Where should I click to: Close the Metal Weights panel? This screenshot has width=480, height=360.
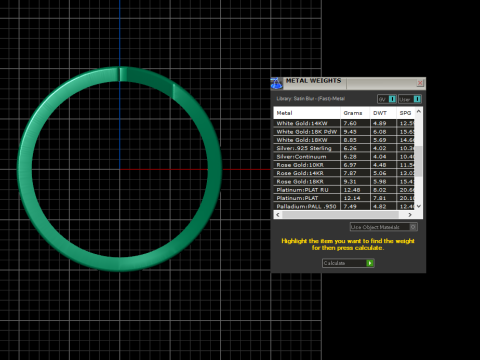[x=420, y=82]
